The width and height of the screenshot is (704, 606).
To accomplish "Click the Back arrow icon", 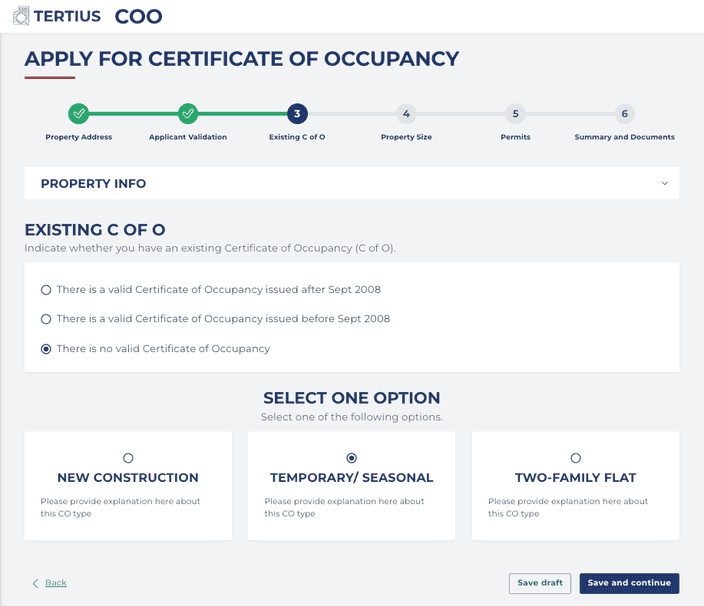I will click(x=36, y=583).
